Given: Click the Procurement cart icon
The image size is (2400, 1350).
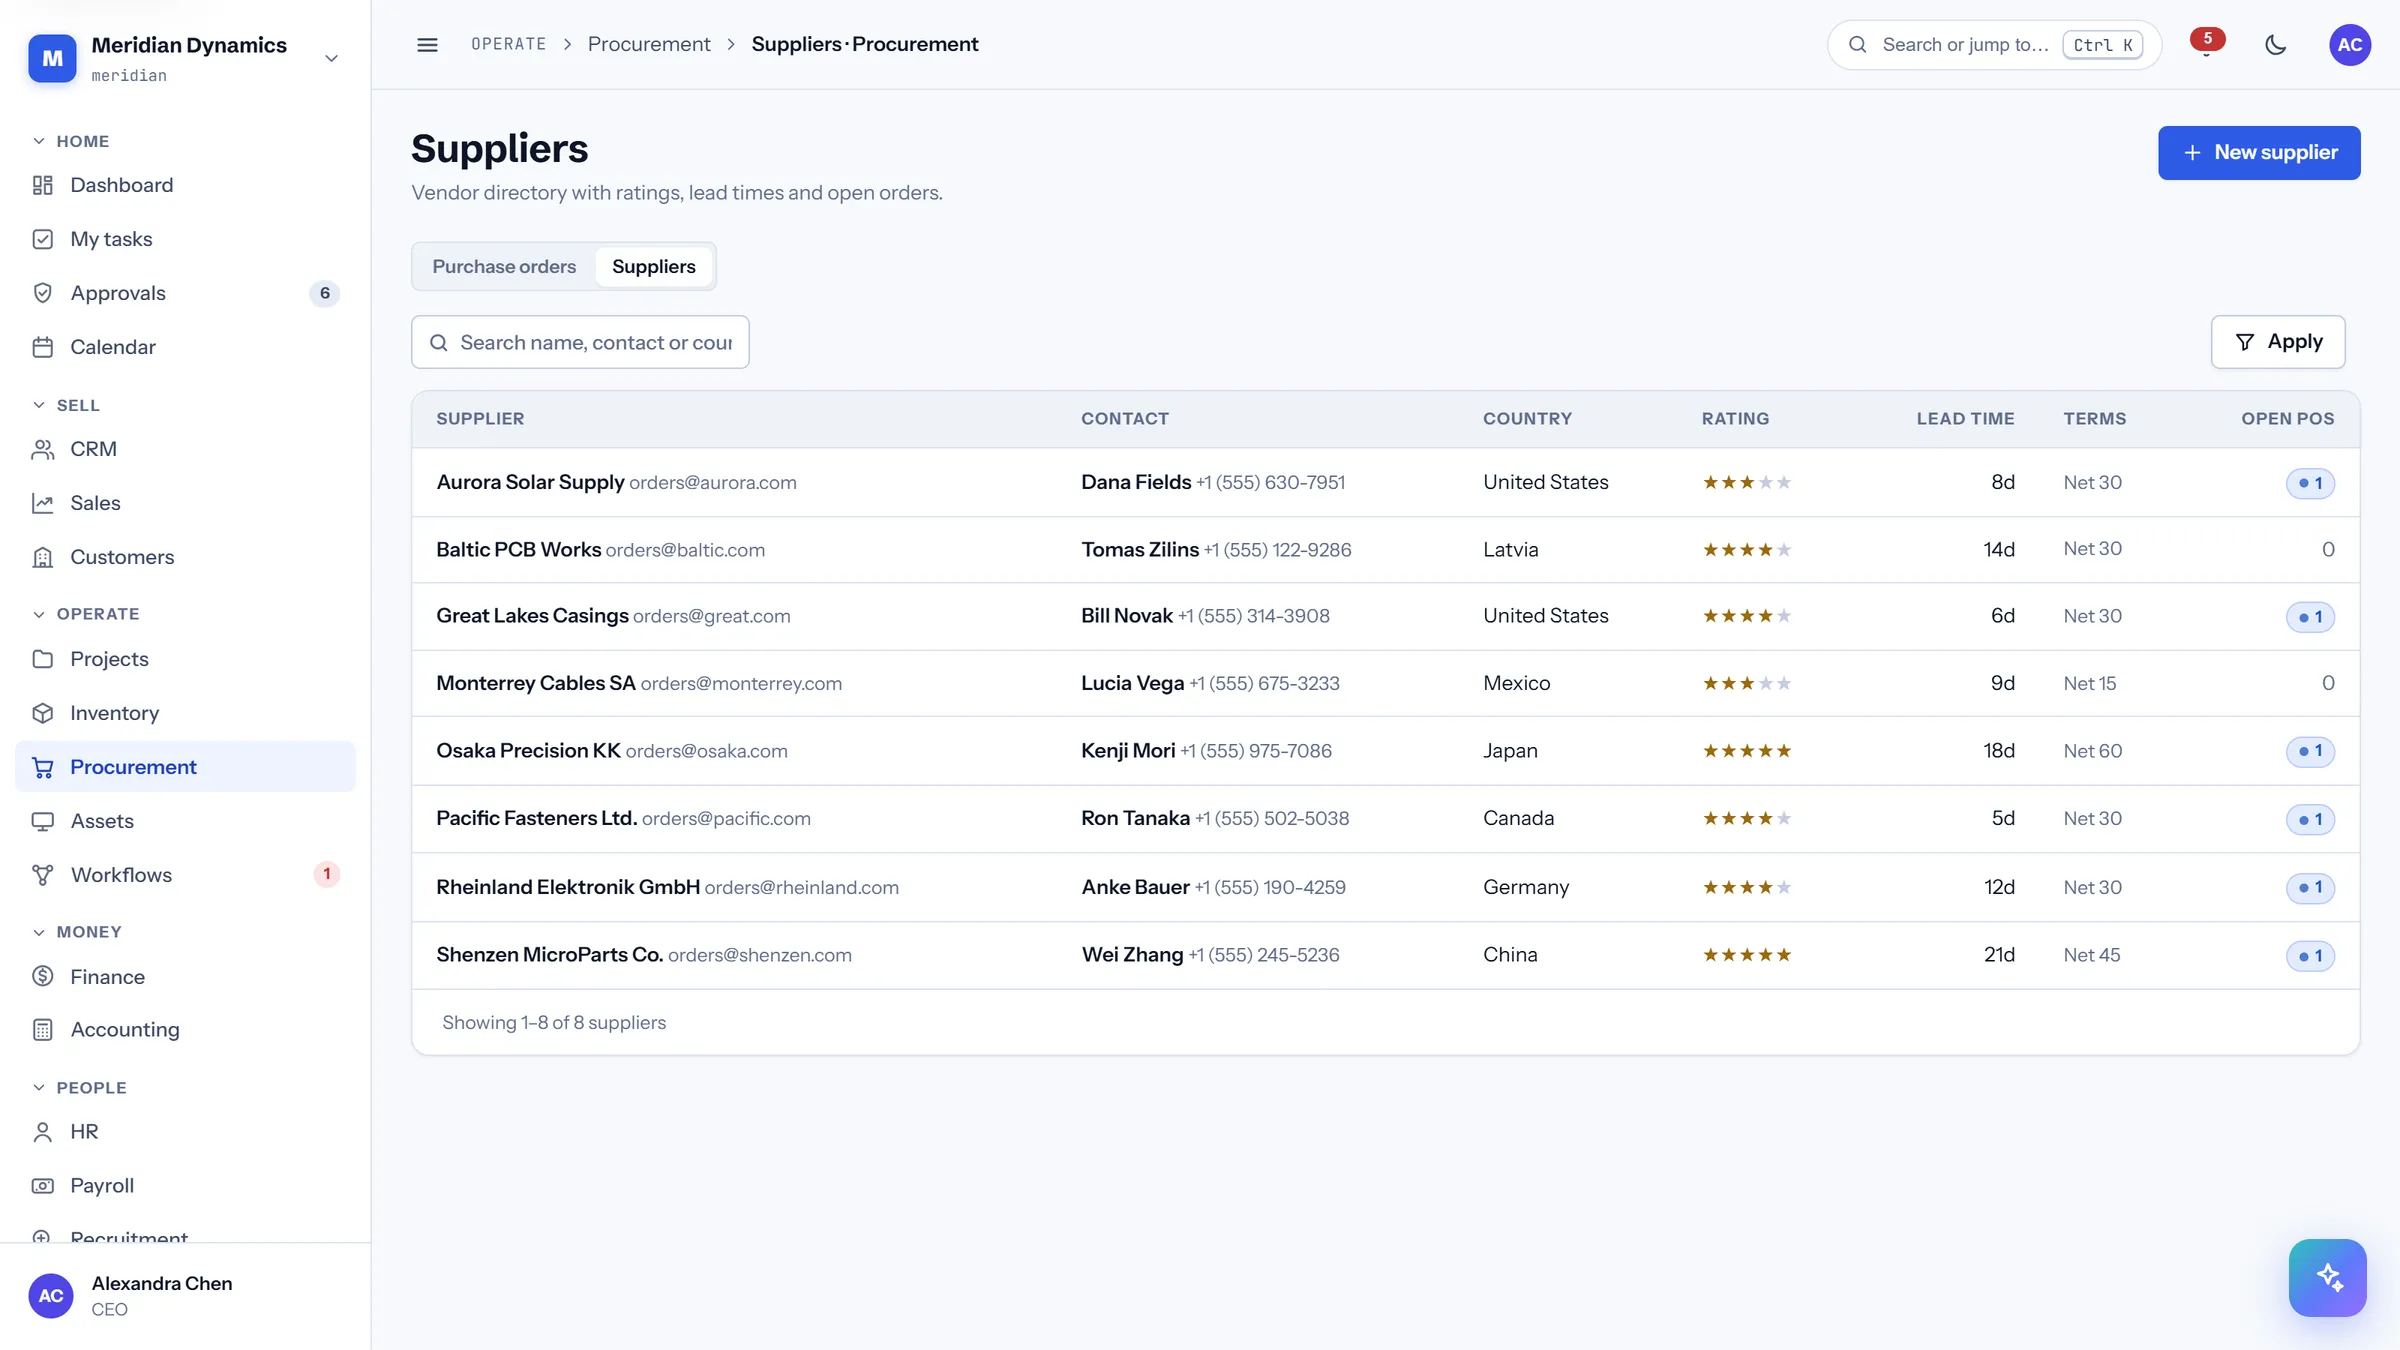Looking at the screenshot, I should tap(42, 767).
